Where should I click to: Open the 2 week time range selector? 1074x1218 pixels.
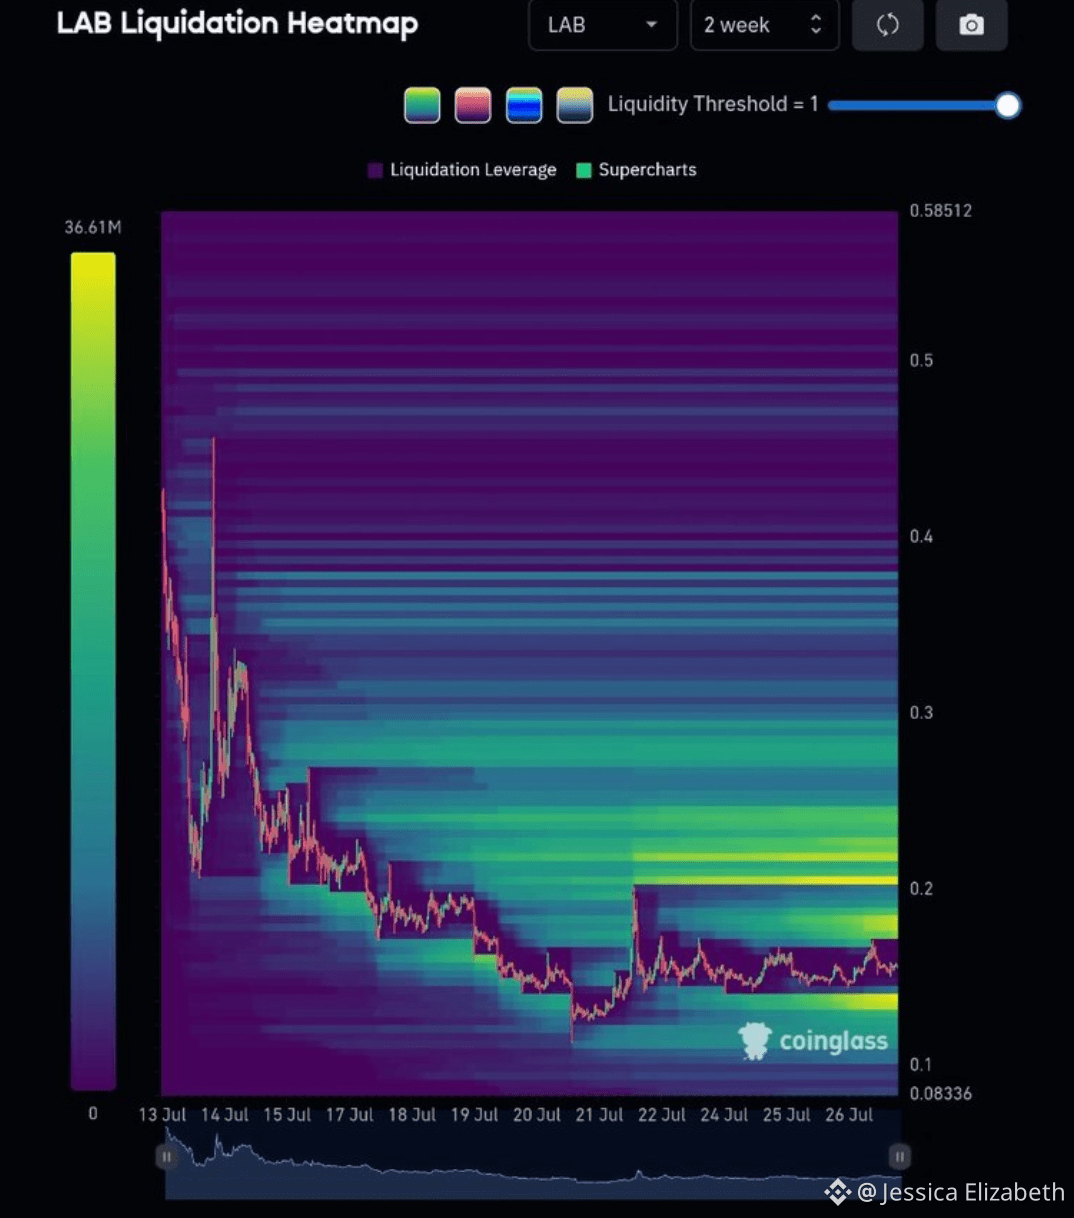coord(764,25)
